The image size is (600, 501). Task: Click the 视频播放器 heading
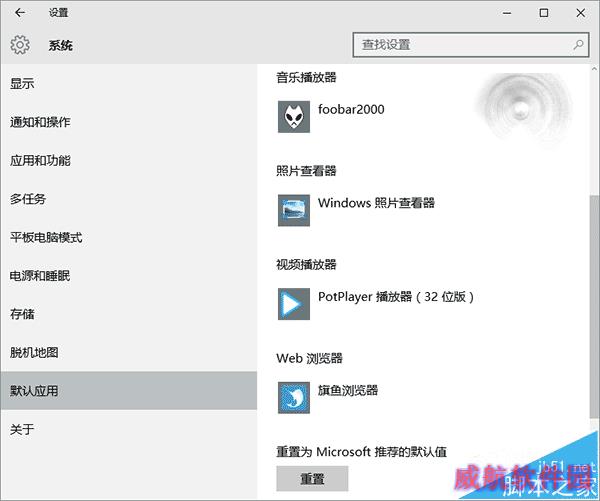[x=306, y=264]
